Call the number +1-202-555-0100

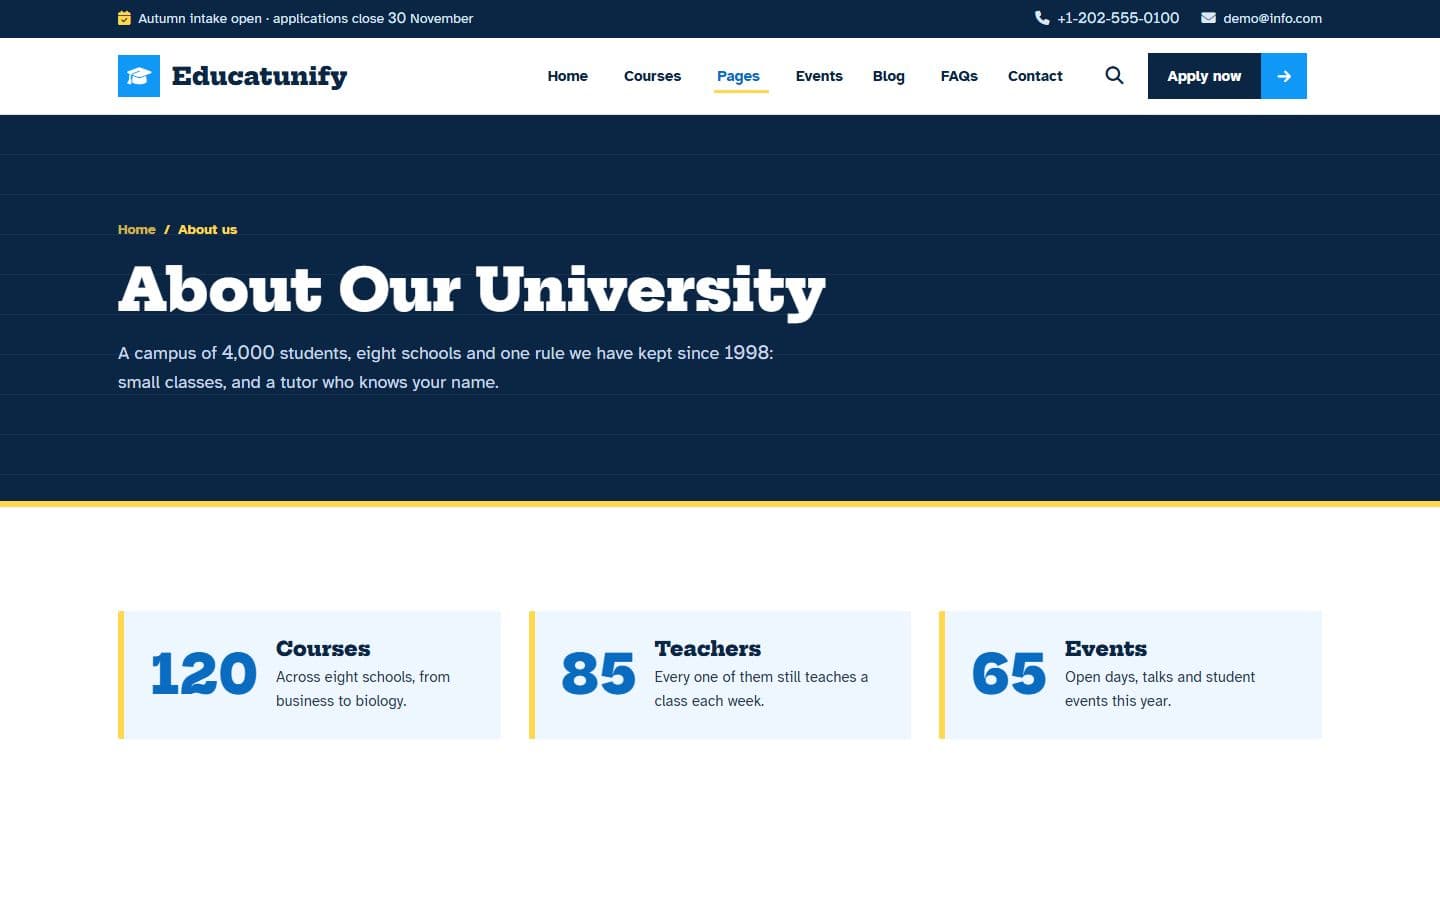click(x=1118, y=18)
